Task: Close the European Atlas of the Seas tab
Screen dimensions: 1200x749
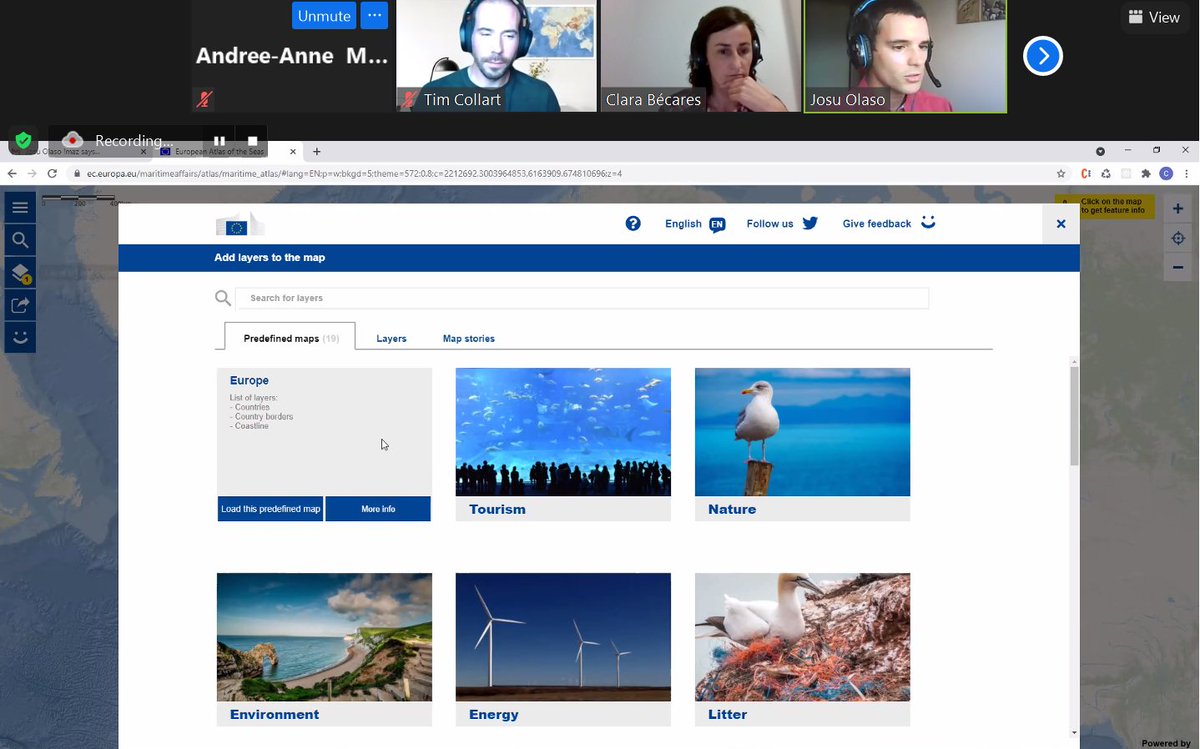Action: coord(294,152)
